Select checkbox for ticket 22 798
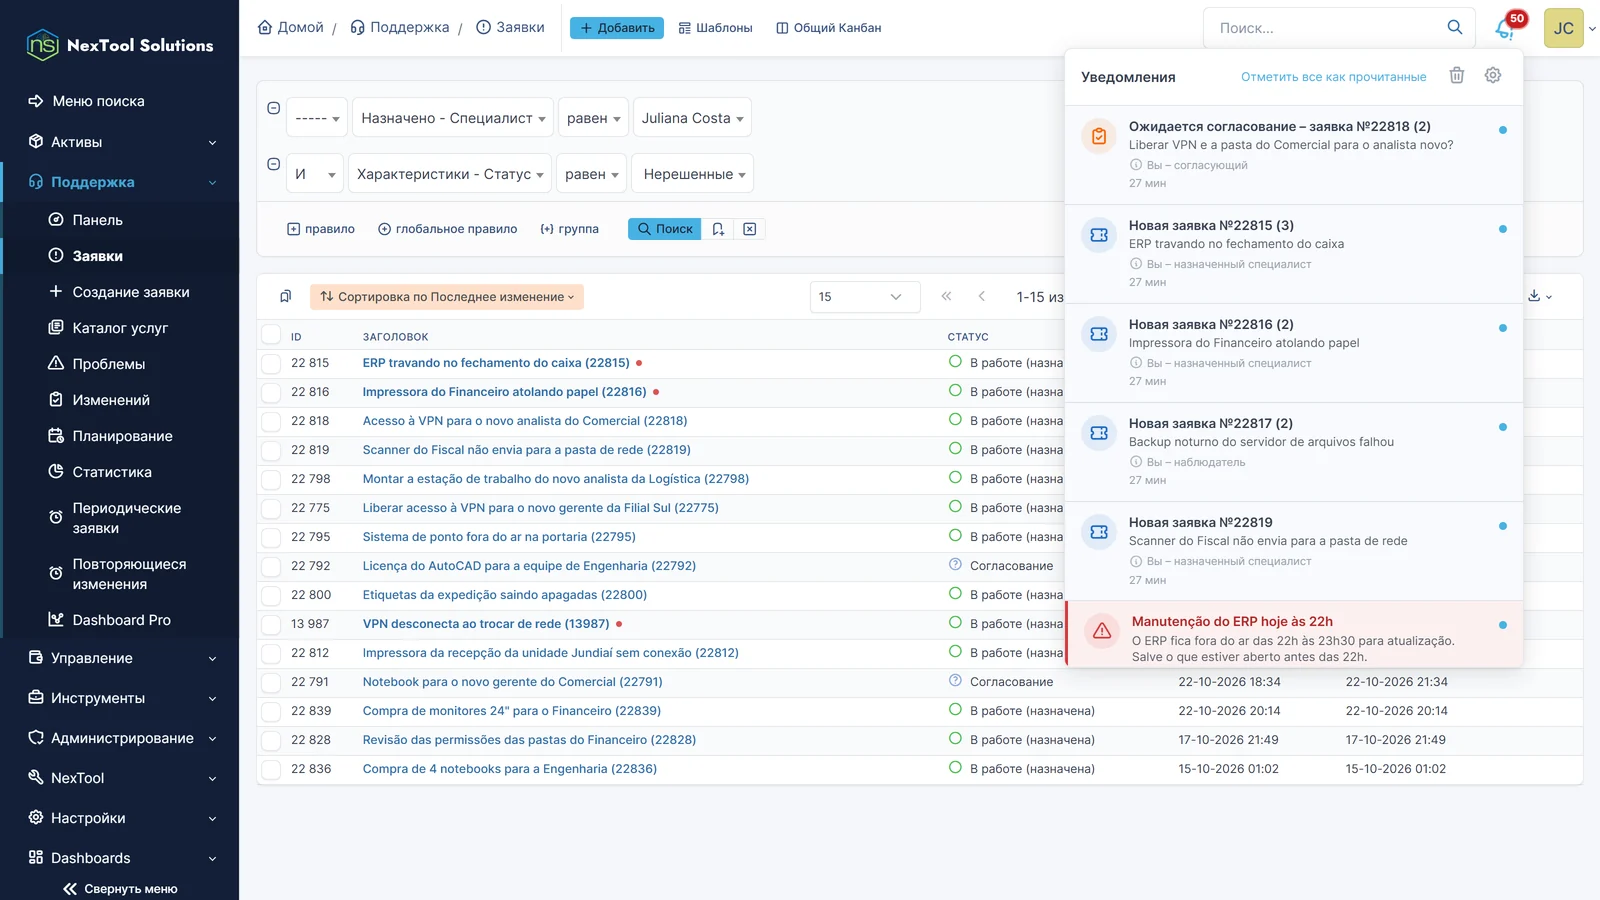Viewport: 1600px width, 900px height. 271,479
